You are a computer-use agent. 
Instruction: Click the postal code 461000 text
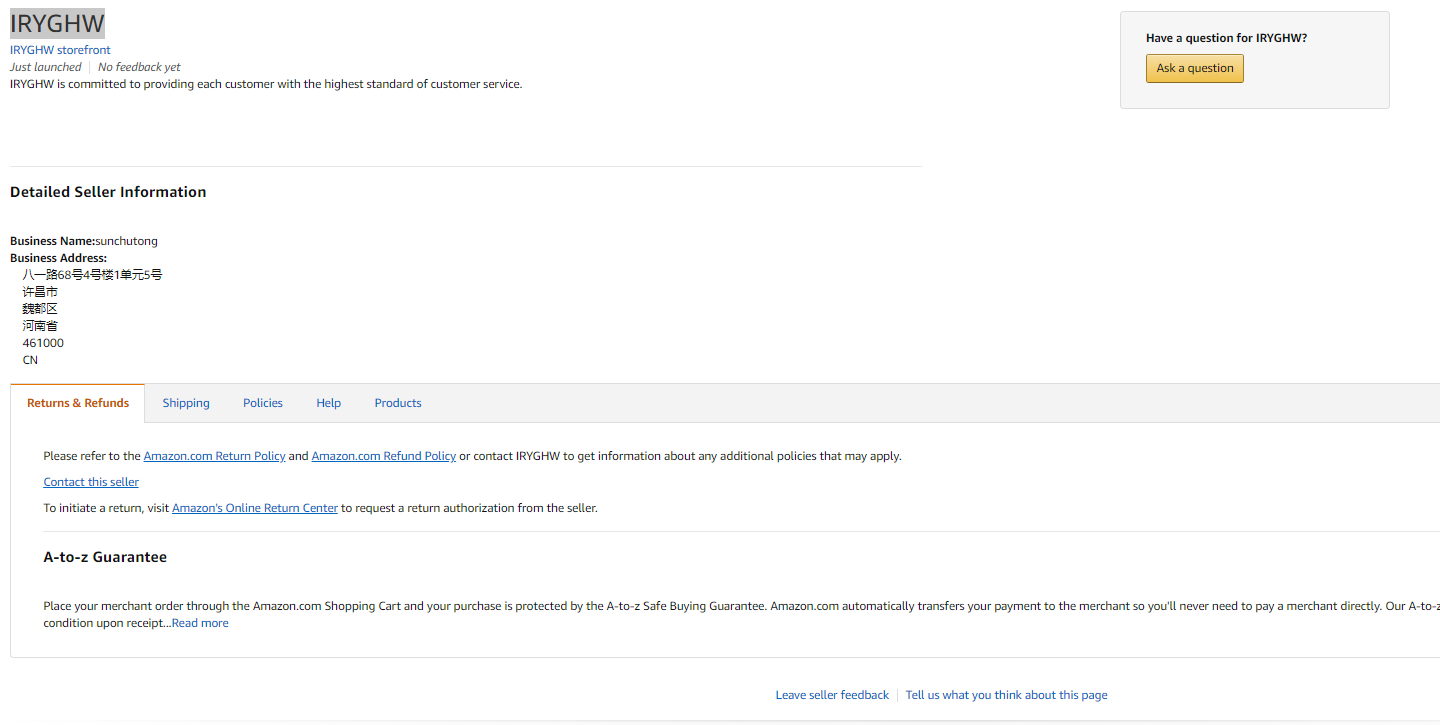43,343
